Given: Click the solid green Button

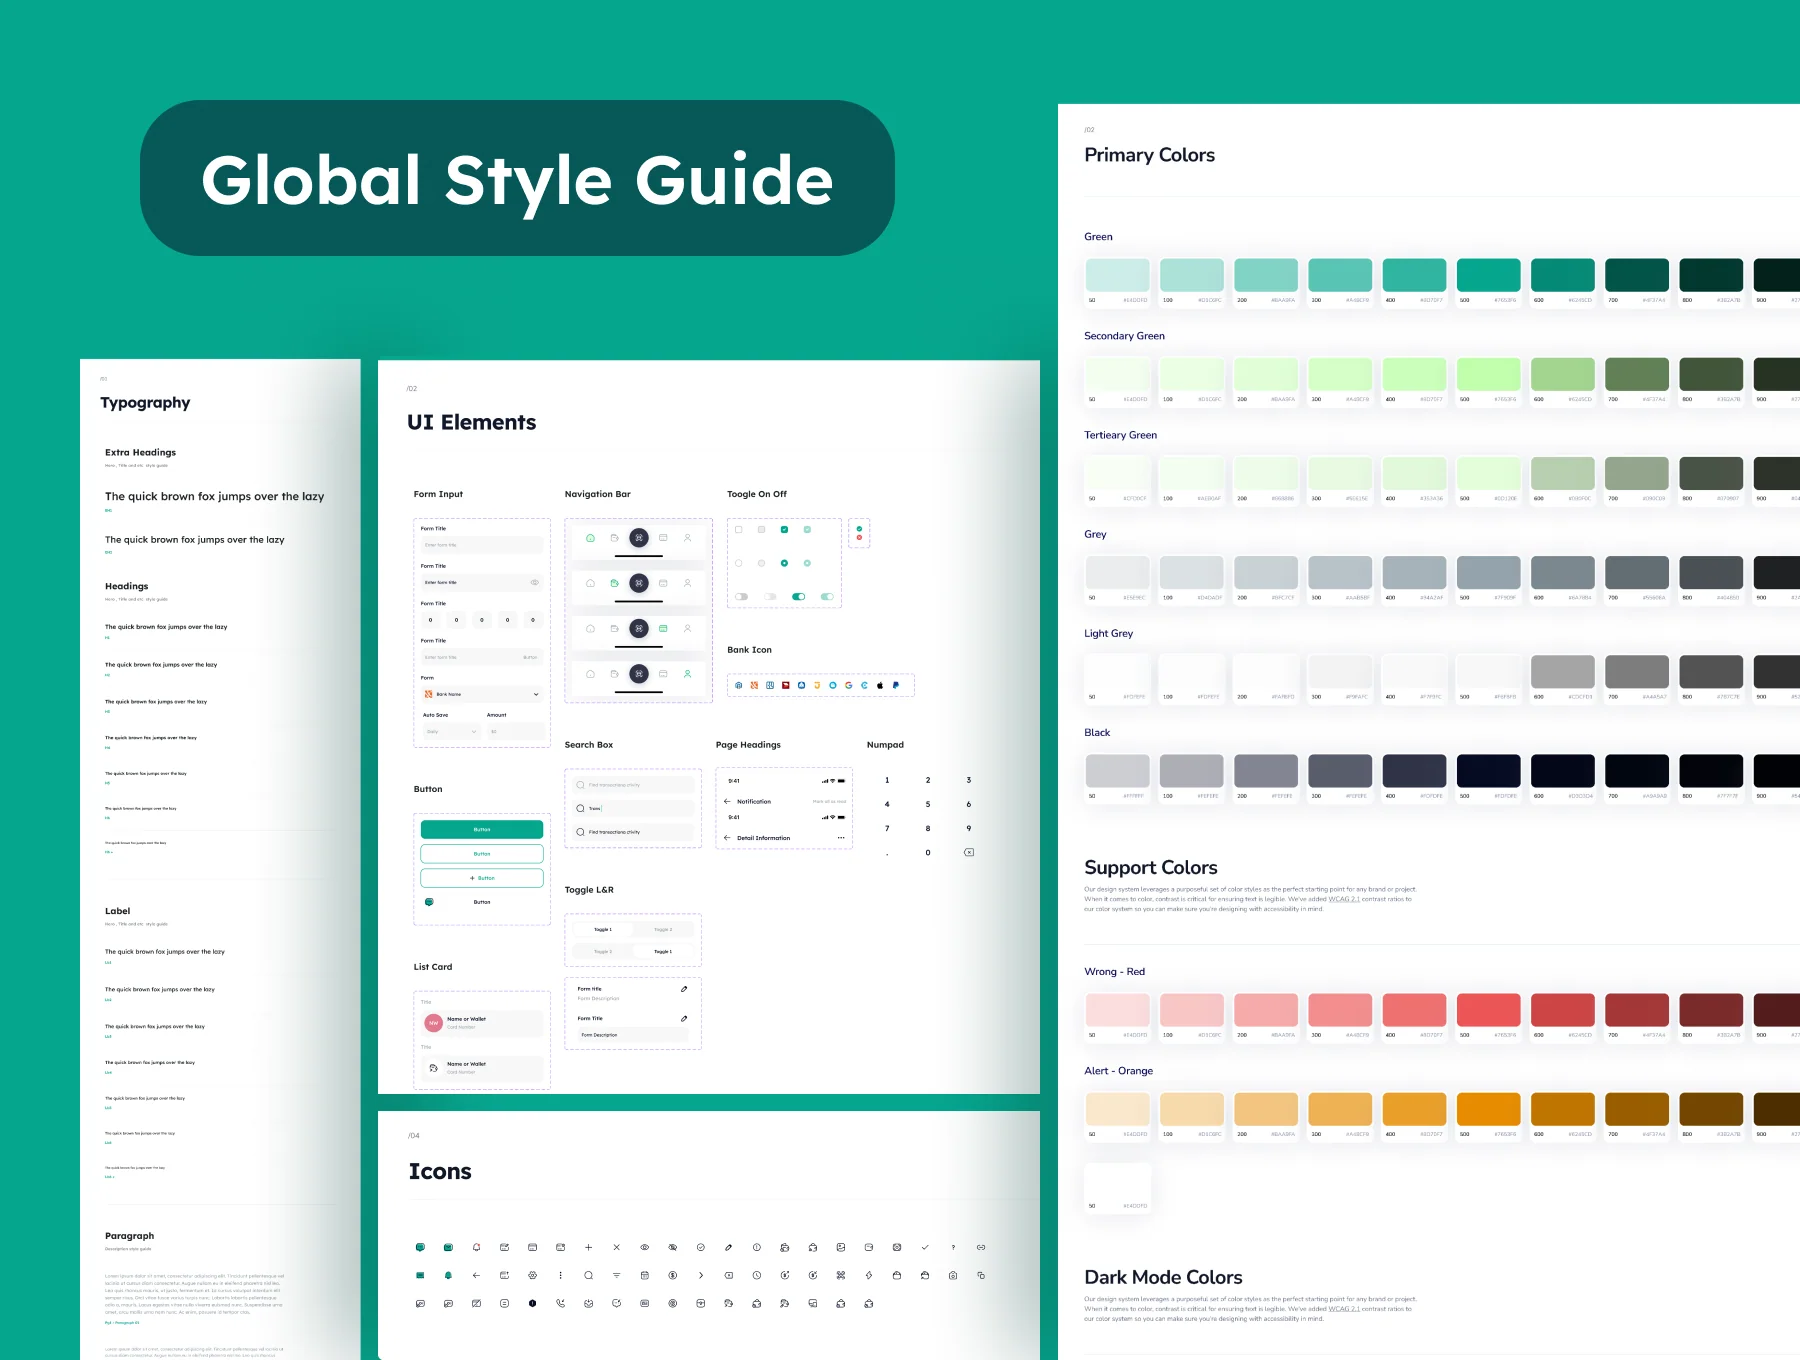Looking at the screenshot, I should click(482, 829).
